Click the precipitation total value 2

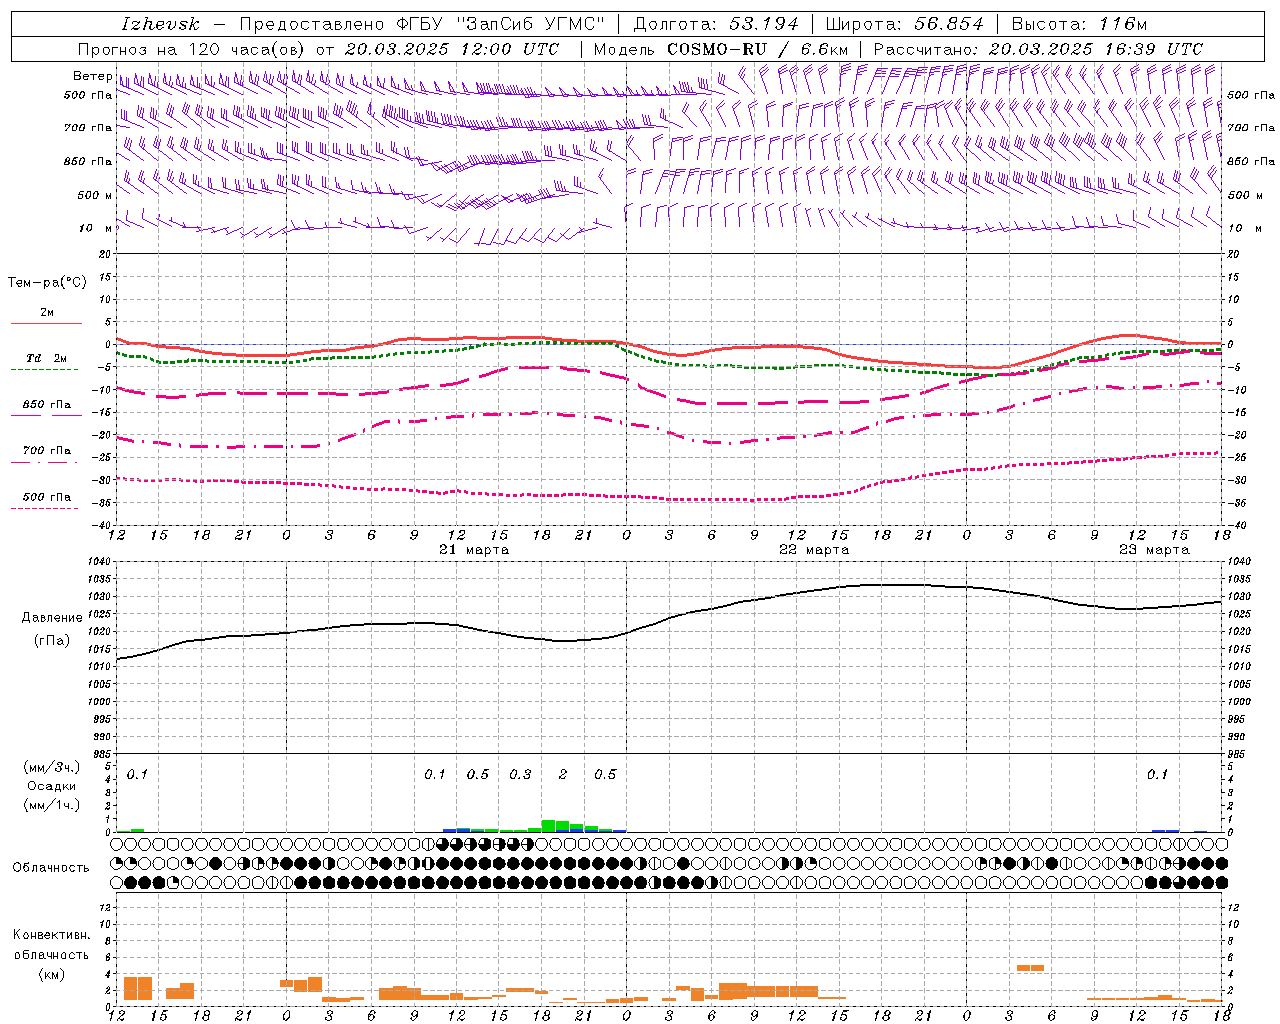pos(563,775)
